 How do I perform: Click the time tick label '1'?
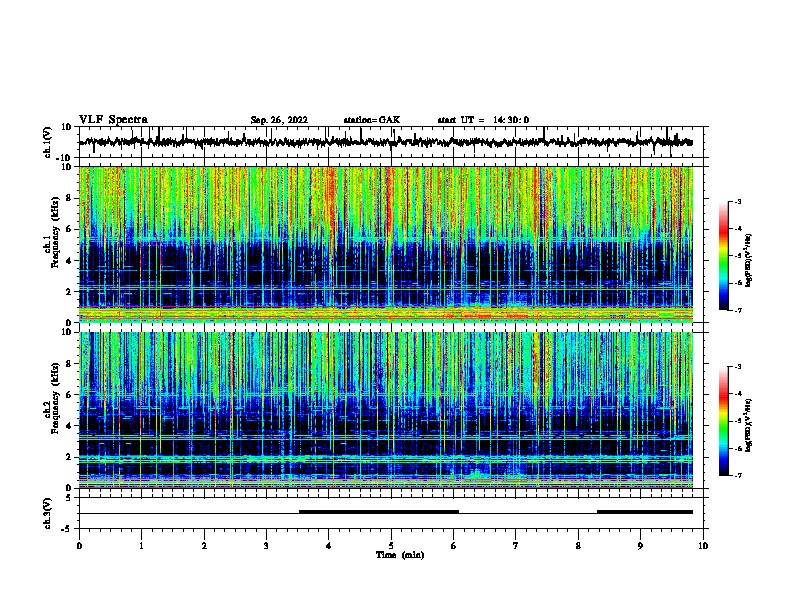[x=141, y=546]
